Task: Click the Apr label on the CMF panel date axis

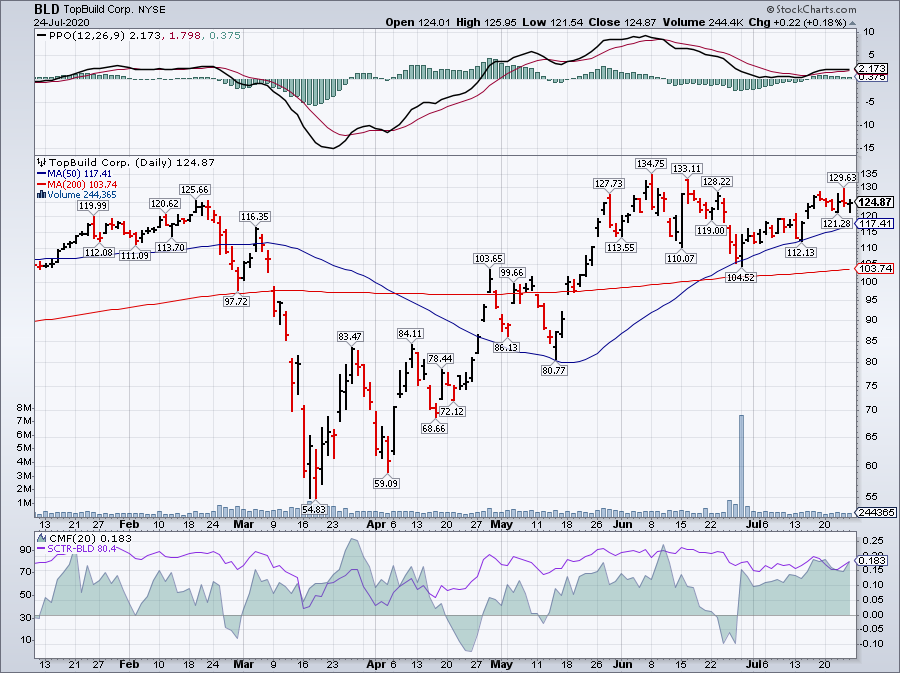Action: [377, 664]
